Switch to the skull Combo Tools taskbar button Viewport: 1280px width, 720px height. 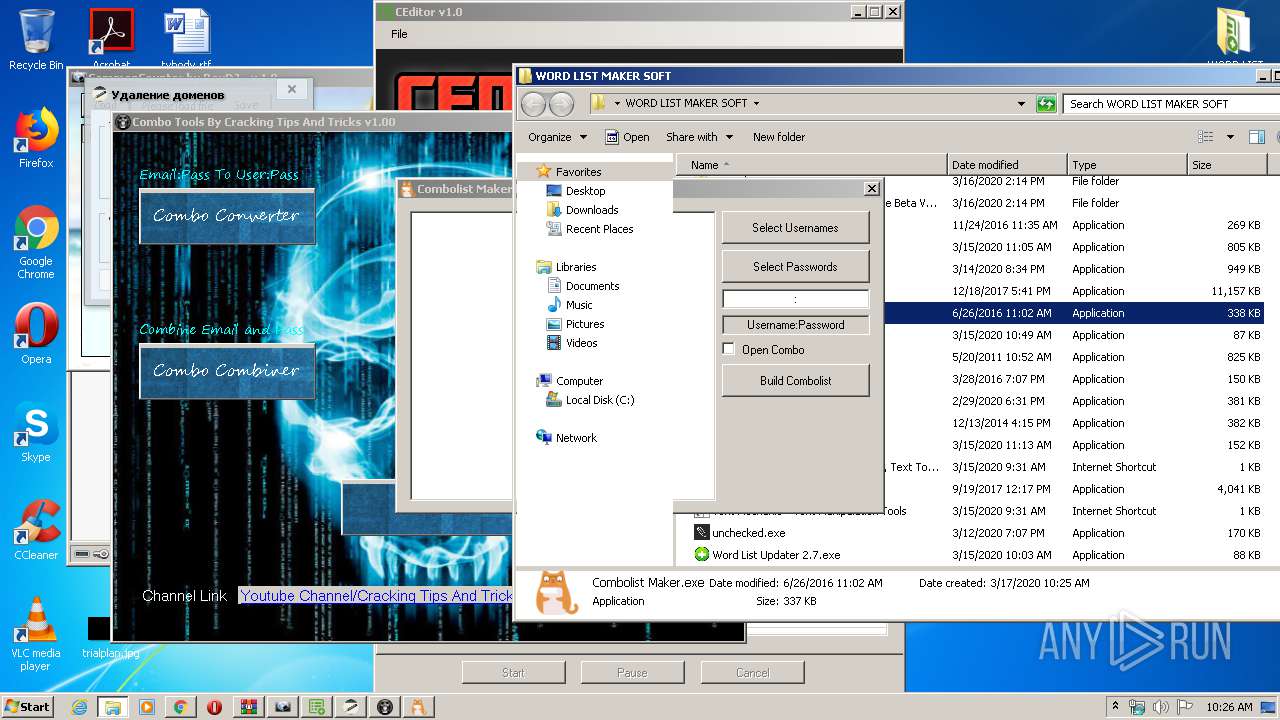coord(385,707)
